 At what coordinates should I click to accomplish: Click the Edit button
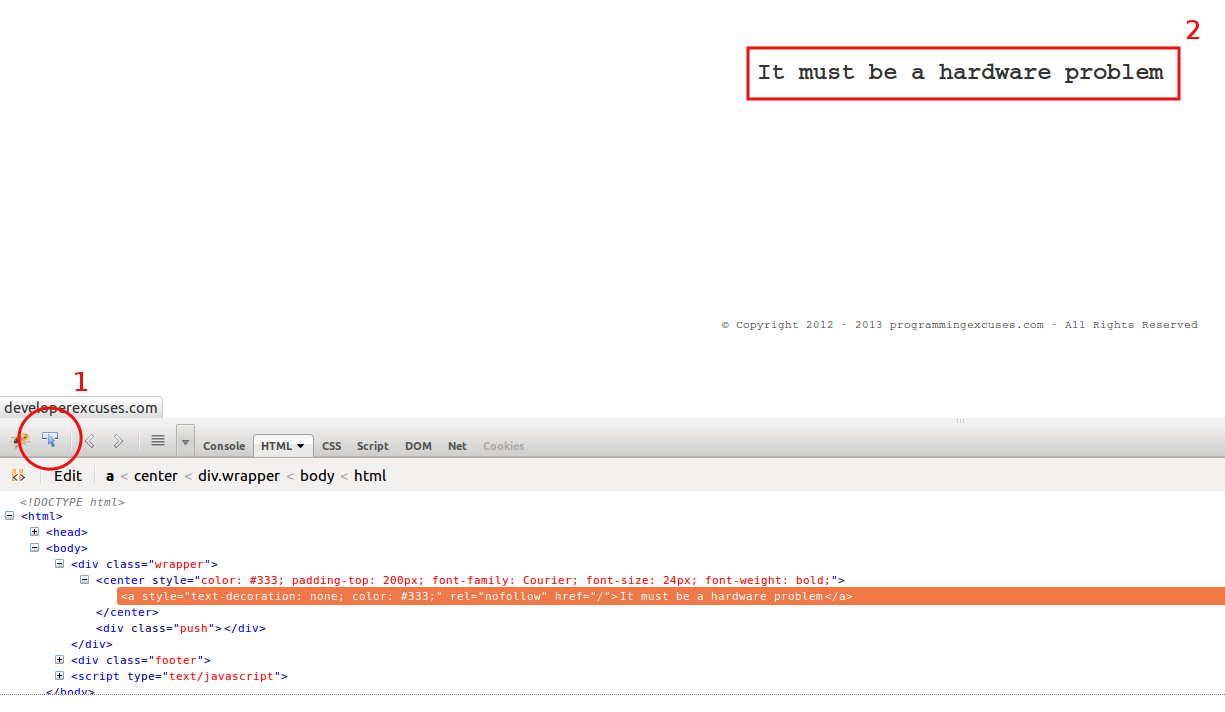tap(68, 476)
